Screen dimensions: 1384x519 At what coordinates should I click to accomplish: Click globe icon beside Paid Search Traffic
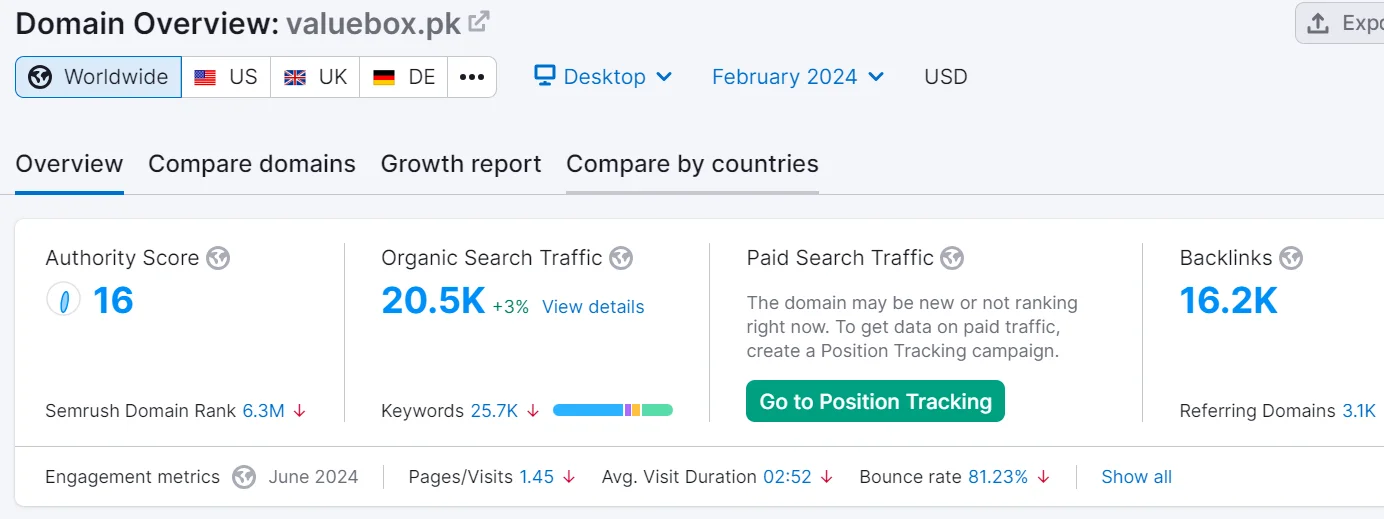pyautogui.click(x=952, y=258)
